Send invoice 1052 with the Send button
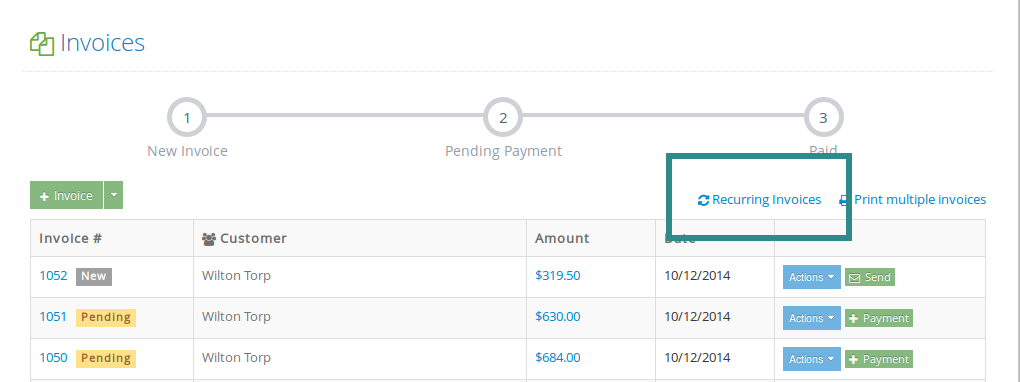Image resolution: width=1020 pixels, height=382 pixels. 870,277
